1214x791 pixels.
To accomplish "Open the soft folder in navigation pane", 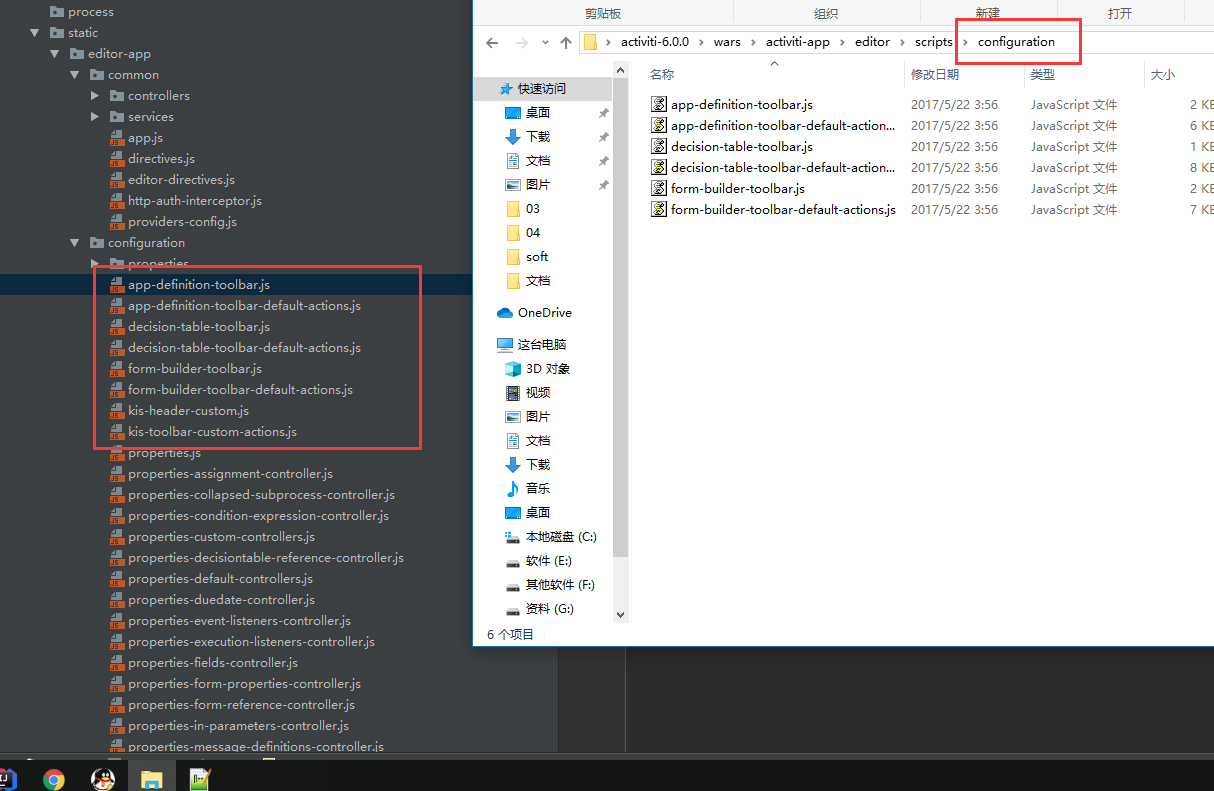I will pos(537,257).
